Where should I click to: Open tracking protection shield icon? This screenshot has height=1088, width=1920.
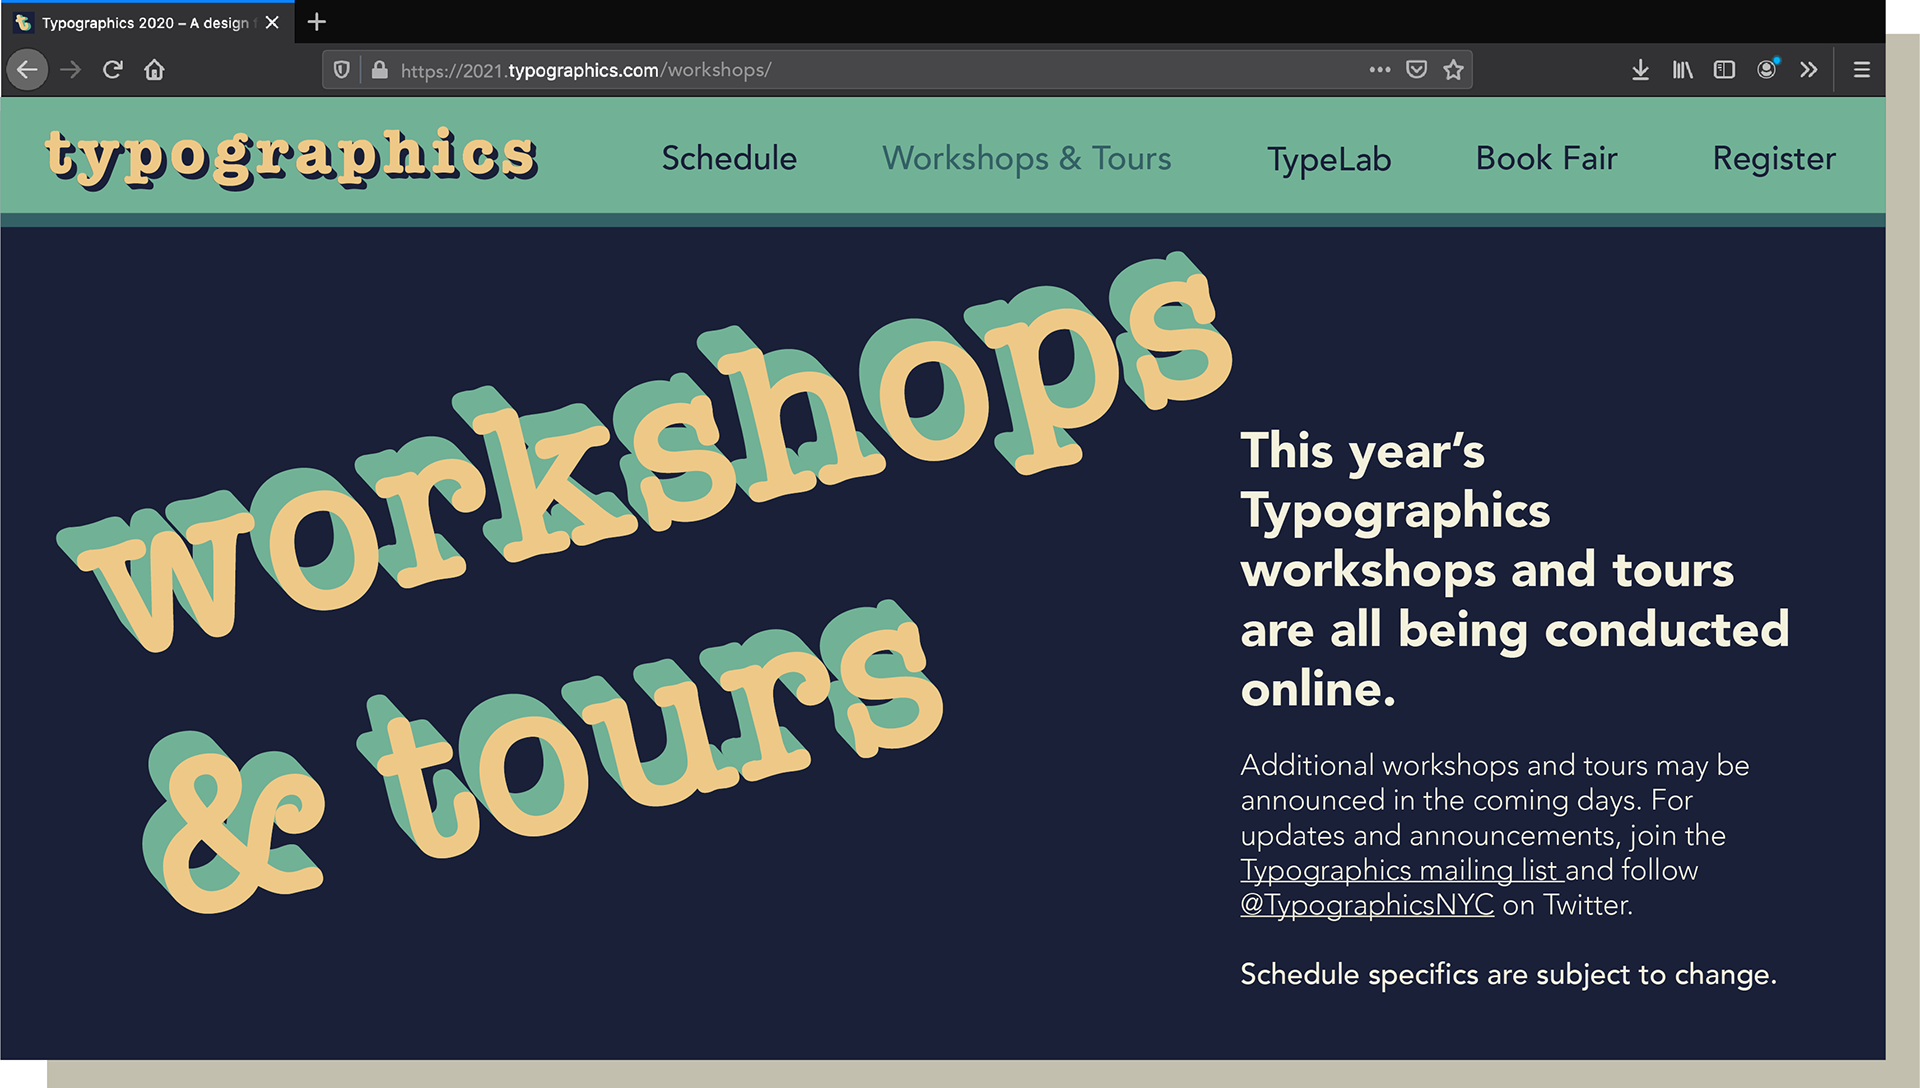(342, 70)
